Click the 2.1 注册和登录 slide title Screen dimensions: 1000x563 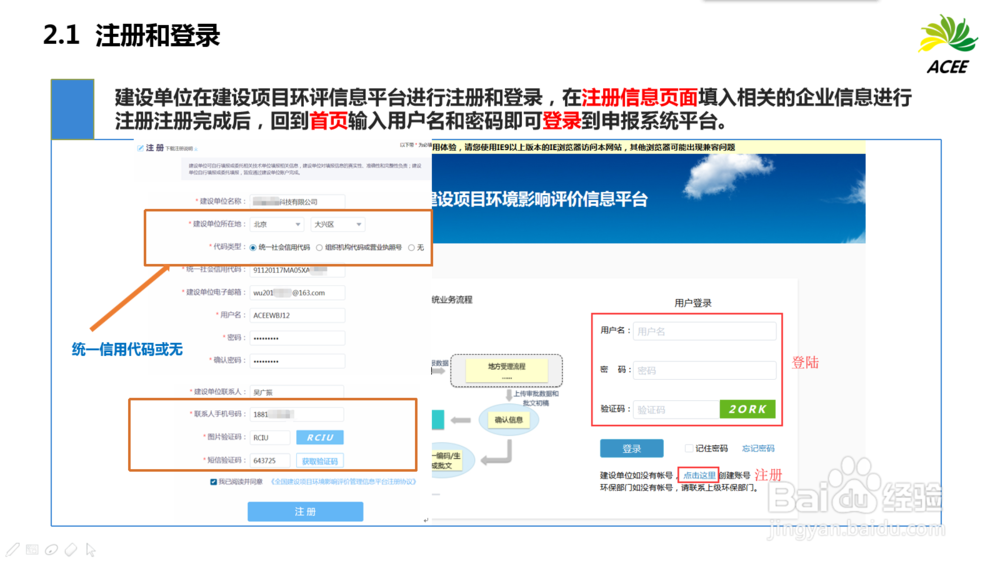(x=131, y=35)
